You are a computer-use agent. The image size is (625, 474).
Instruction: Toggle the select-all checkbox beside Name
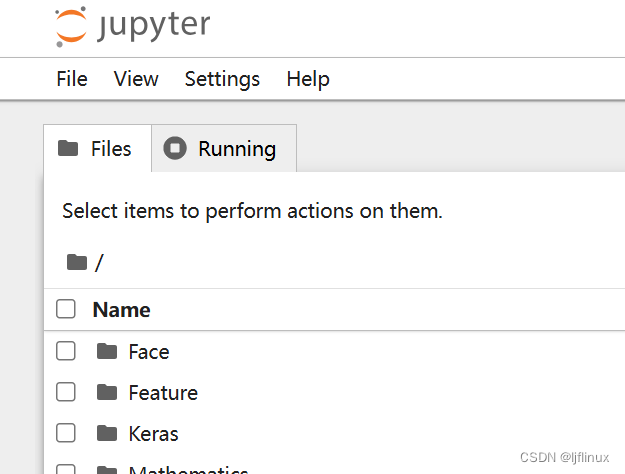click(66, 309)
